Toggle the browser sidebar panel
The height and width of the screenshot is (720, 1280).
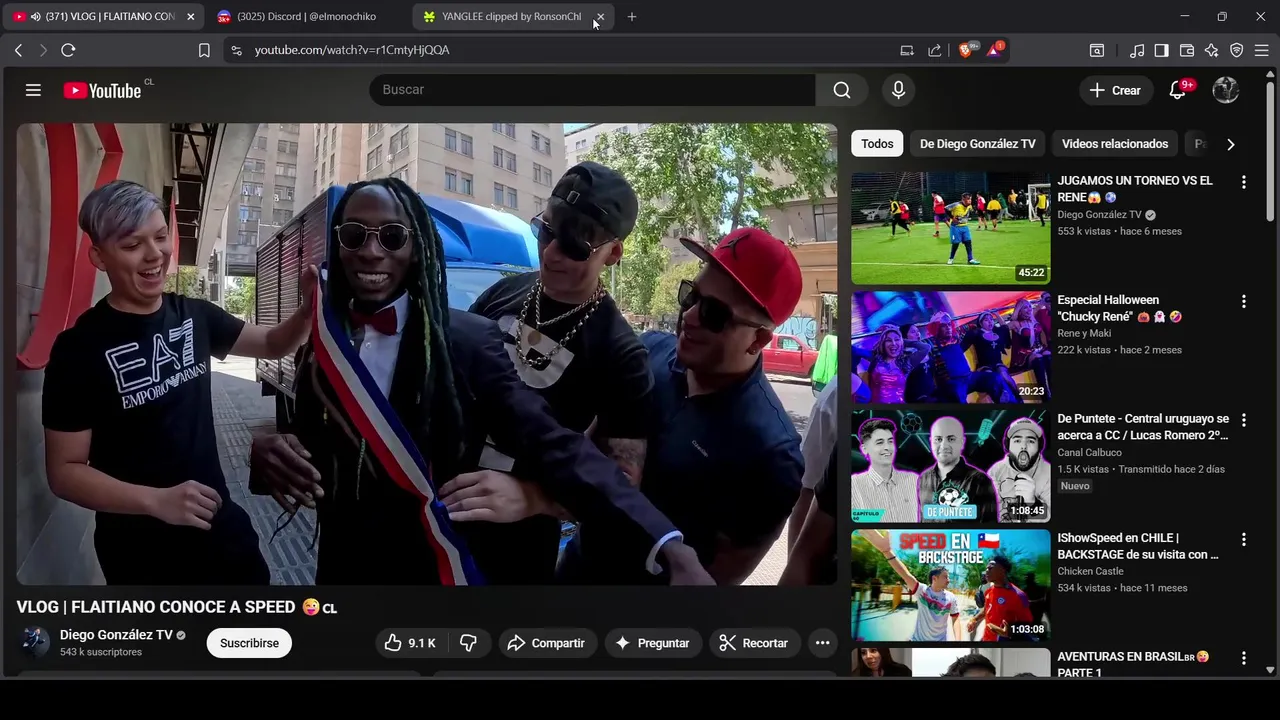(1161, 50)
